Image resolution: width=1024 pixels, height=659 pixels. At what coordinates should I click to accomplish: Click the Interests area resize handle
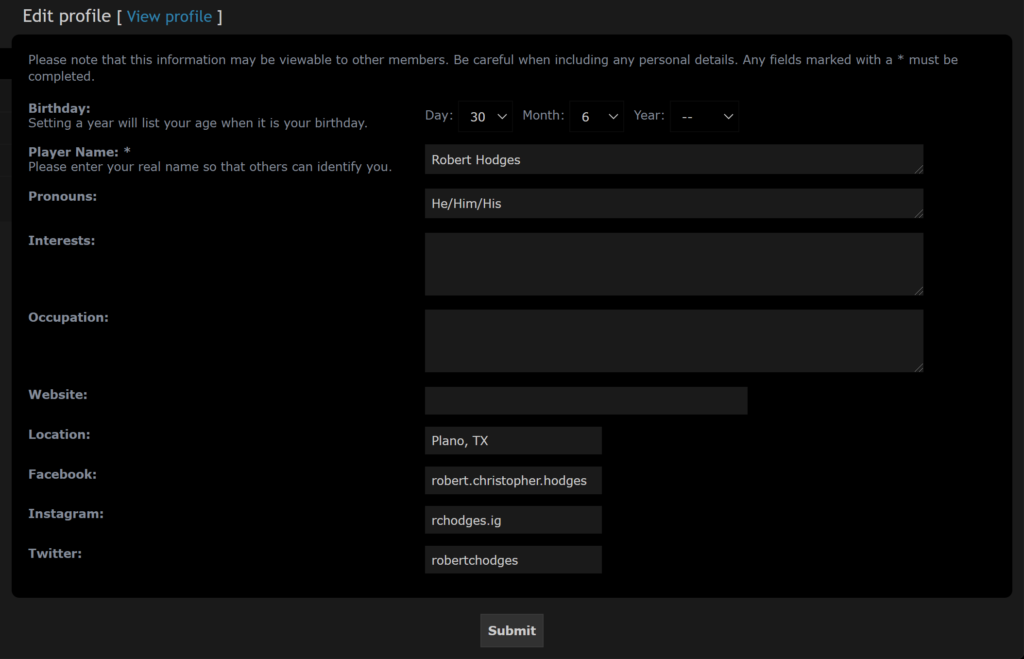click(919, 290)
